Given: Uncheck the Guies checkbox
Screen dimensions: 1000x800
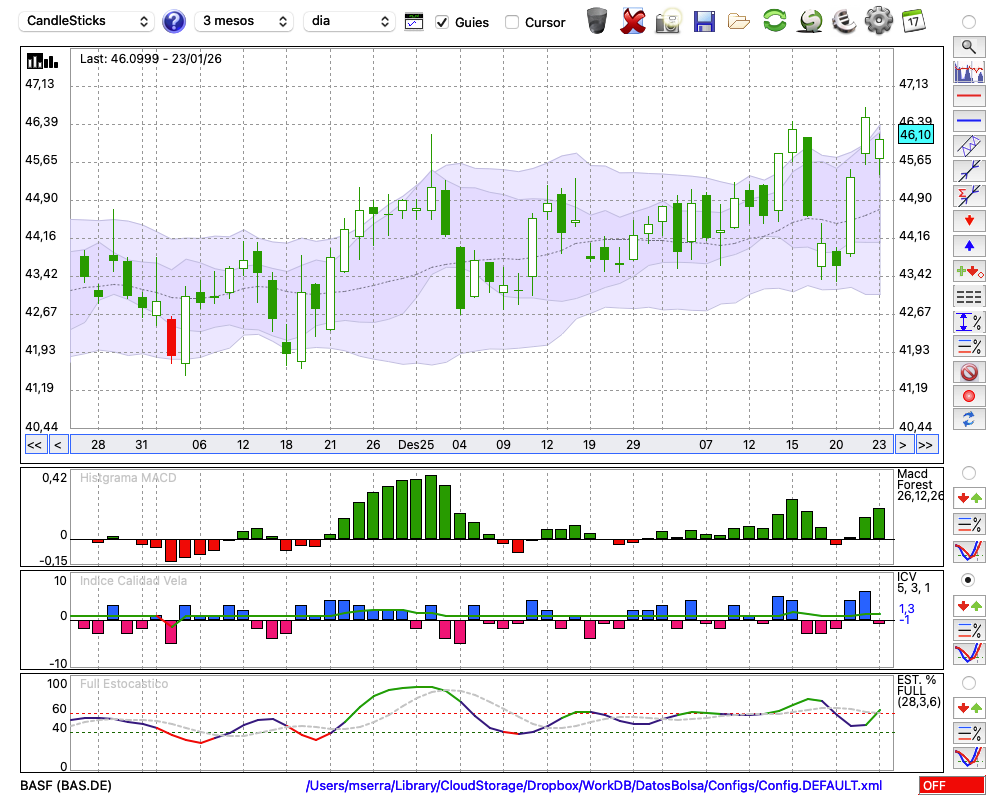Looking at the screenshot, I should coord(442,22).
